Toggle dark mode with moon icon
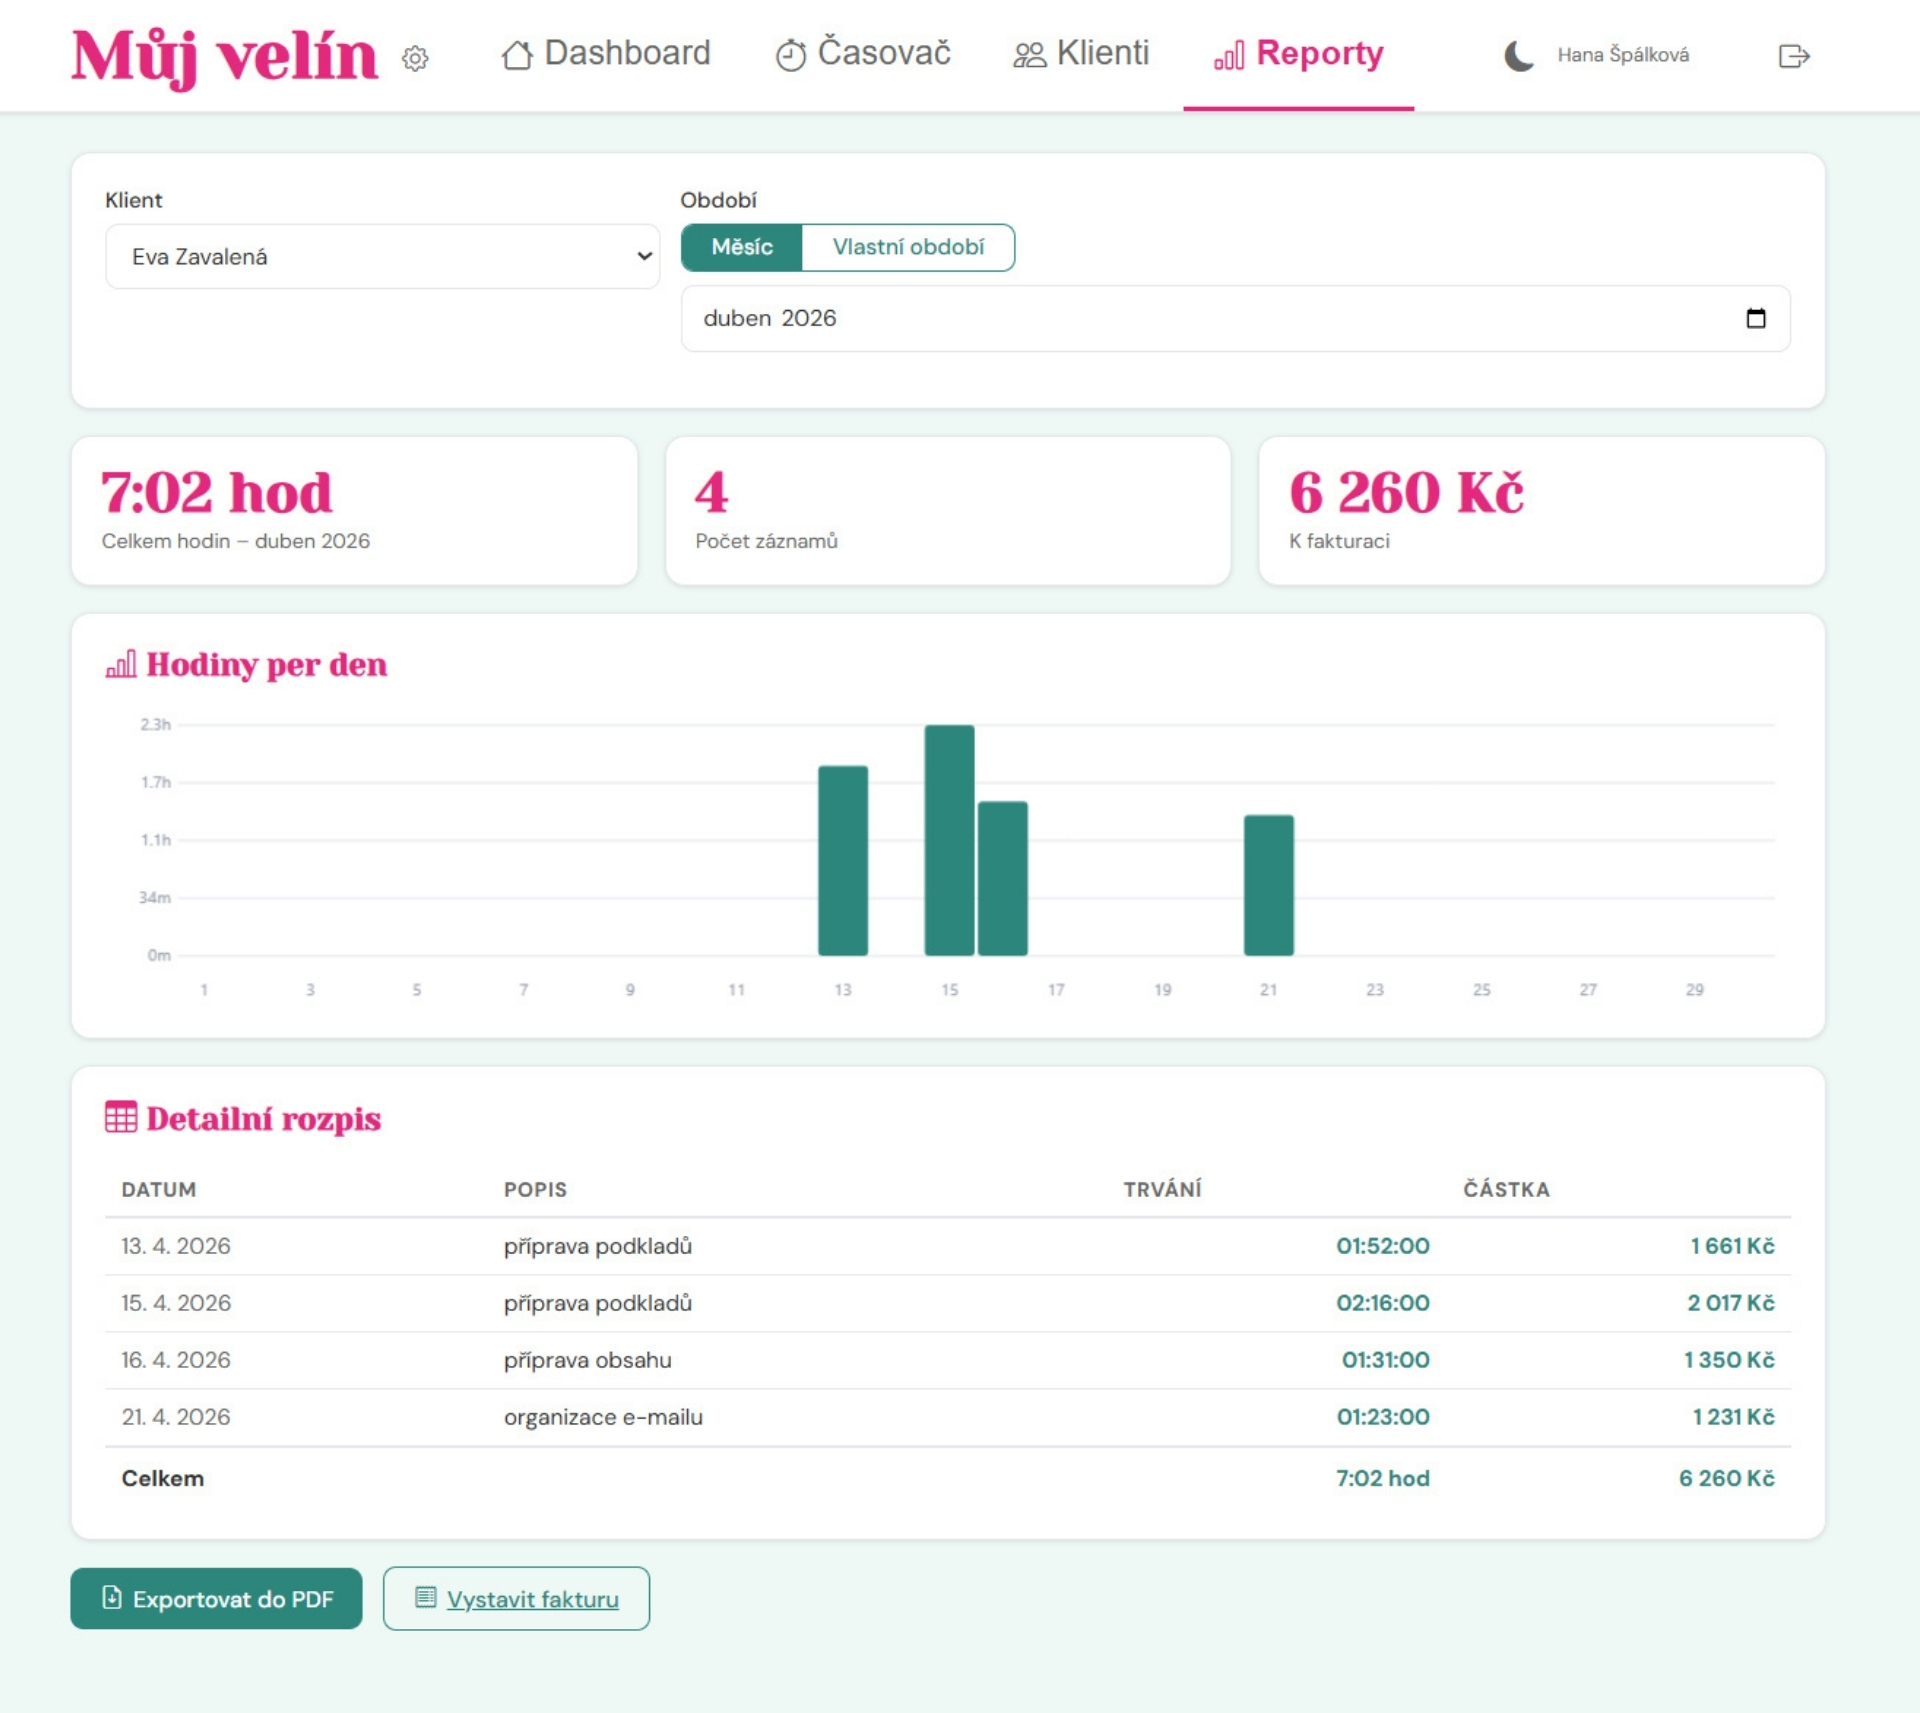 tap(1518, 55)
